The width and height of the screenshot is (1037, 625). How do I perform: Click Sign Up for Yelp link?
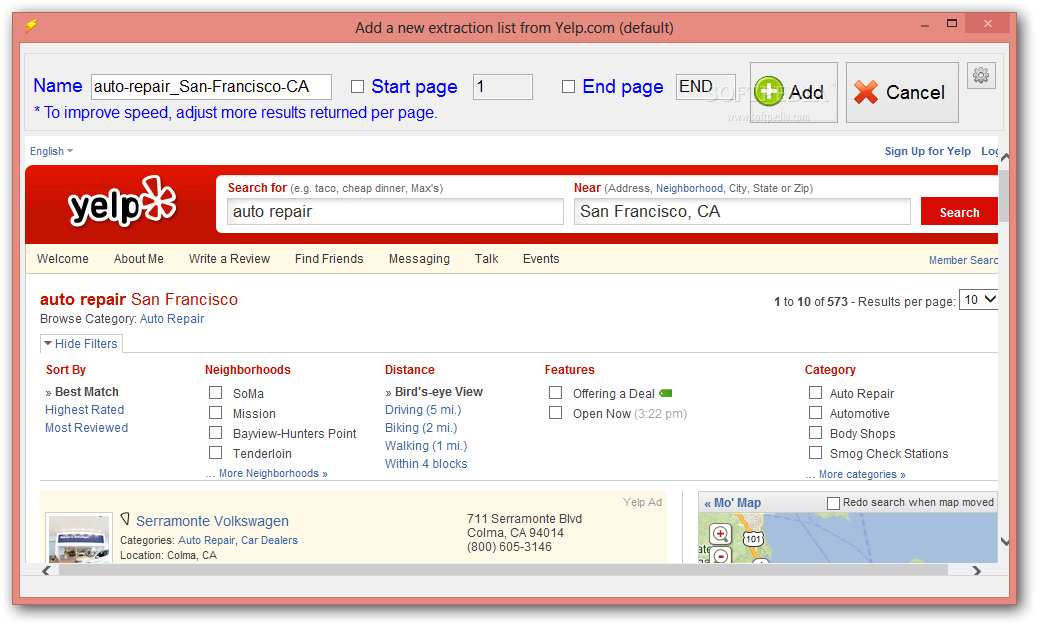pos(928,151)
